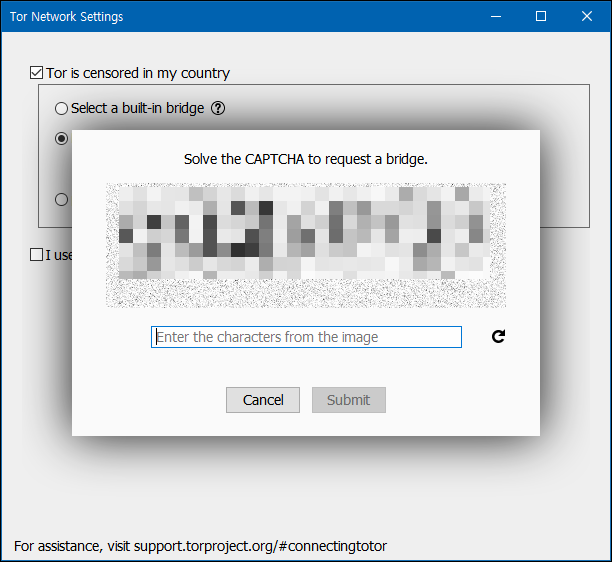Open help icon next to built-in bridge
The image size is (612, 562).
pyautogui.click(x=218, y=108)
